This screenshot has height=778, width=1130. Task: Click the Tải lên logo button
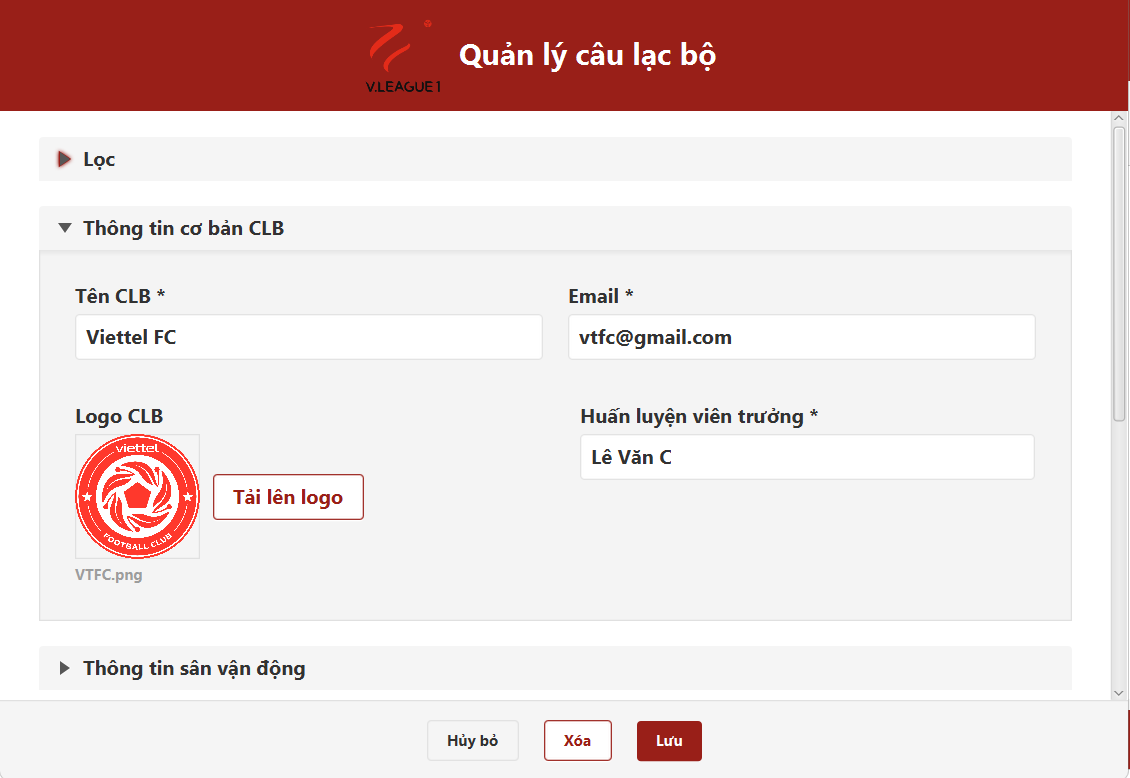coord(288,496)
